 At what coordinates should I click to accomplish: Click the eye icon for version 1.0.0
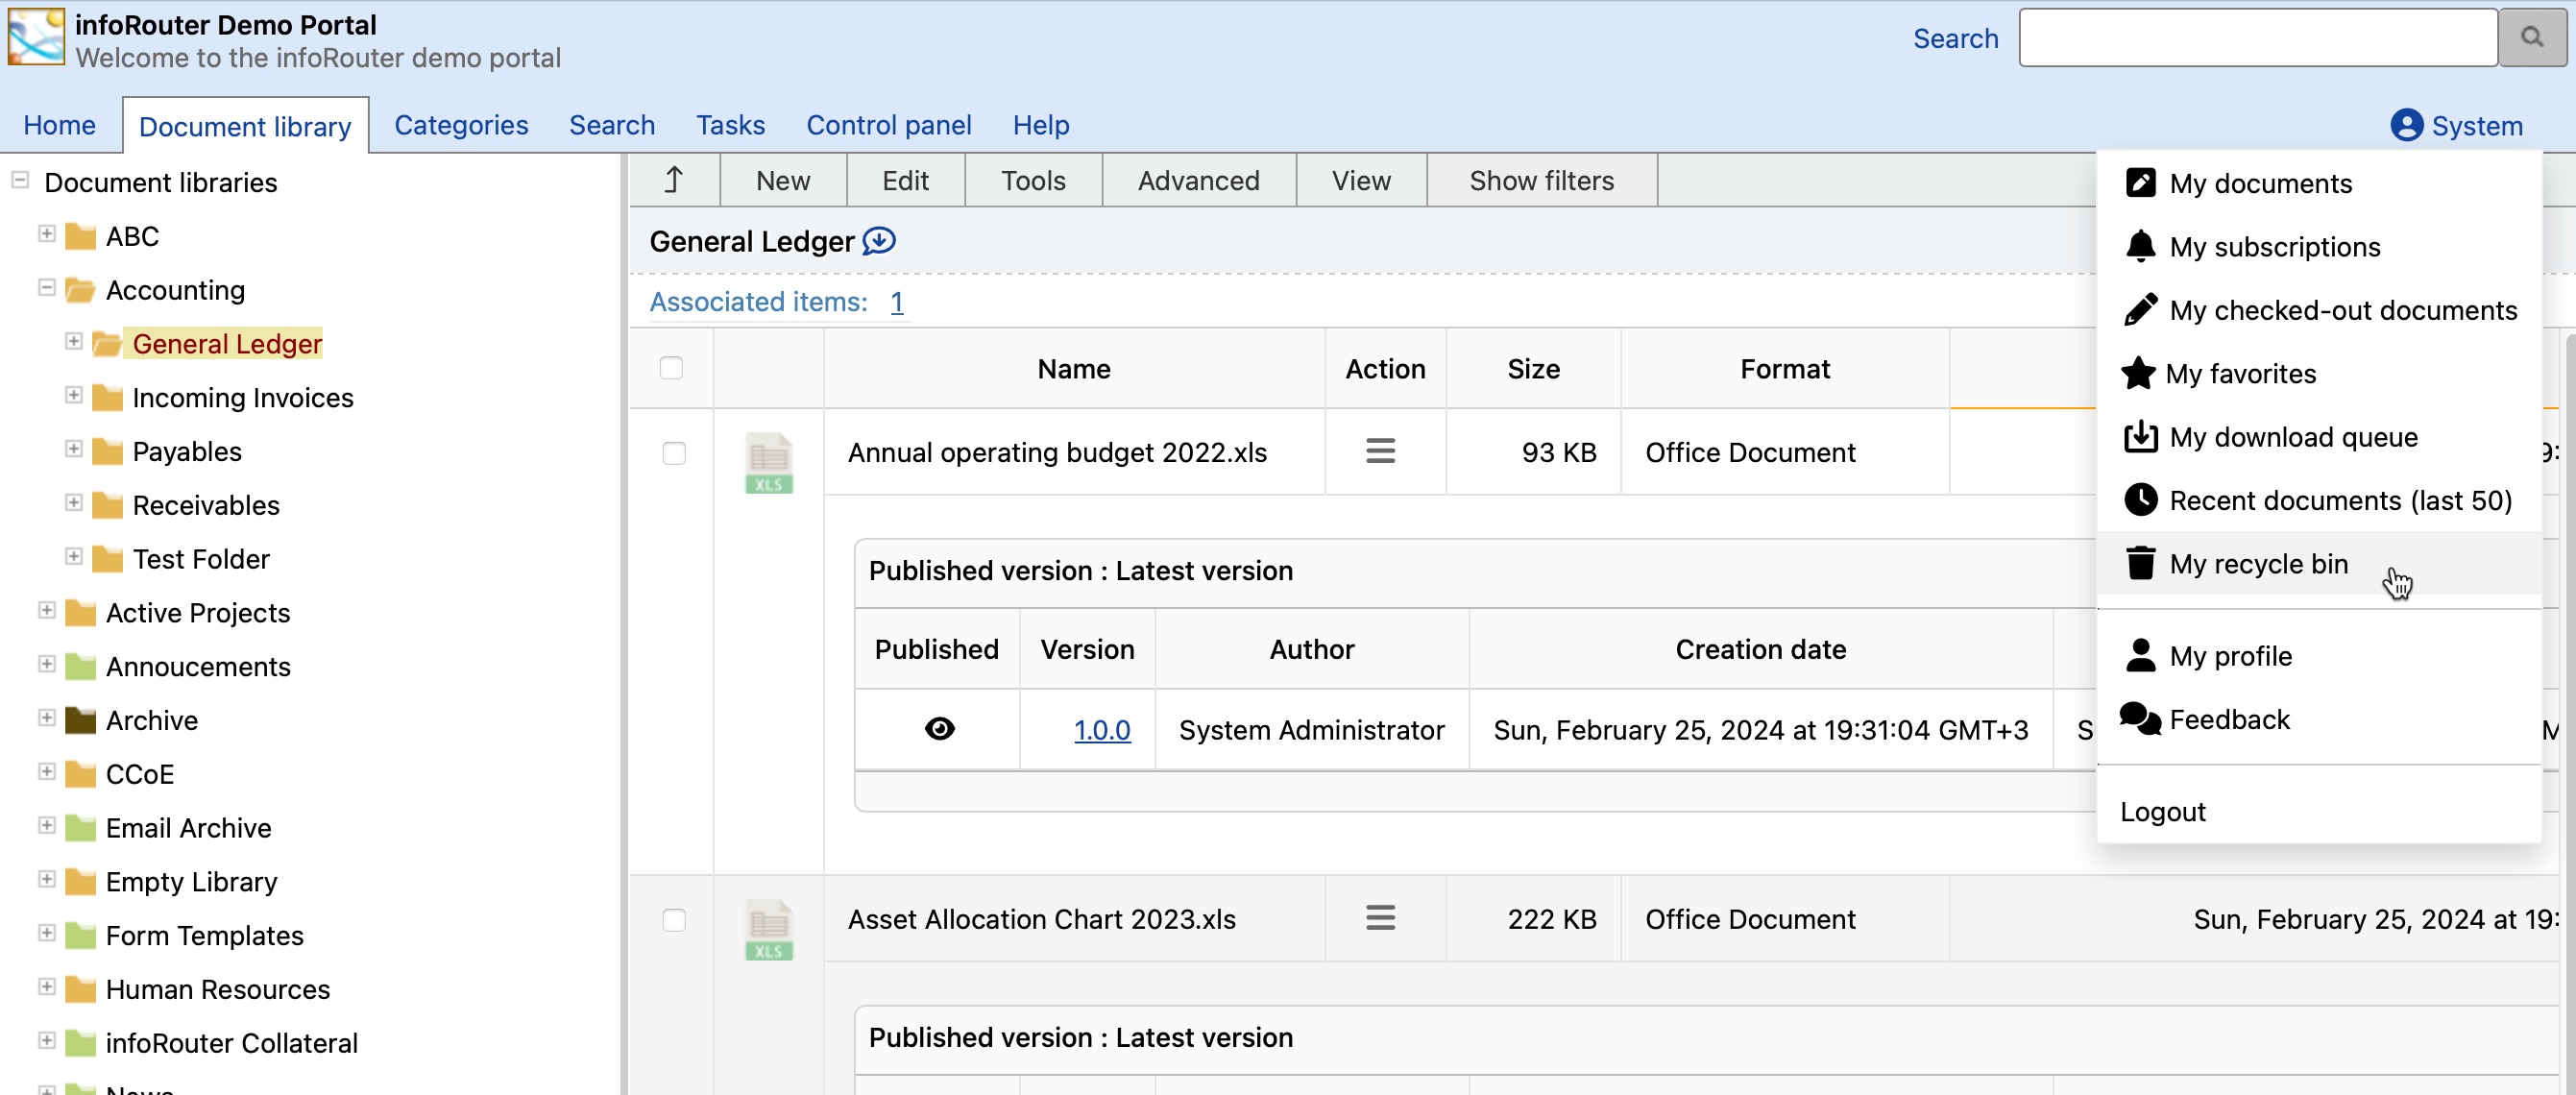[939, 729]
